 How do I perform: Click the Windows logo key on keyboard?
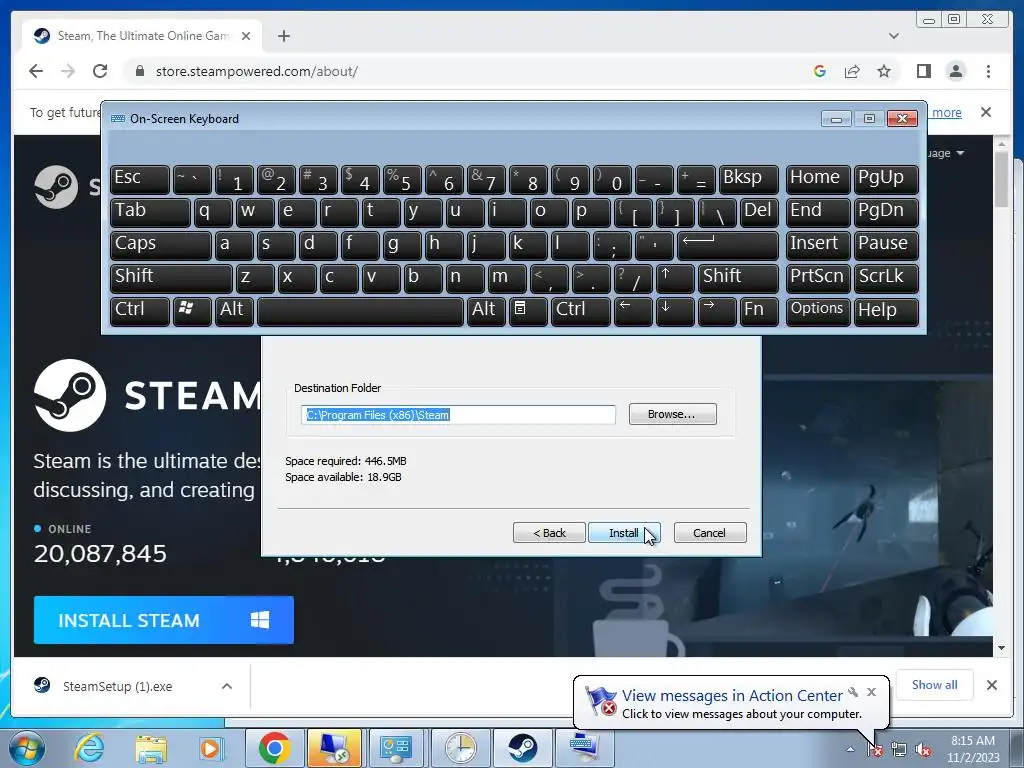tap(191, 311)
